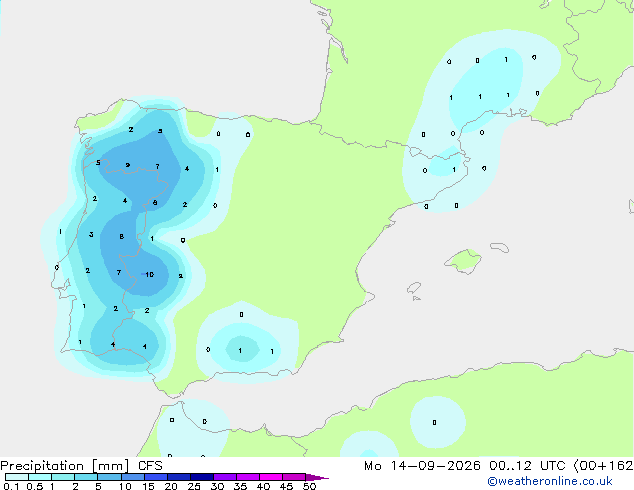
Task: Open the weatheronline.co.uk copyright link
Action: [550, 481]
